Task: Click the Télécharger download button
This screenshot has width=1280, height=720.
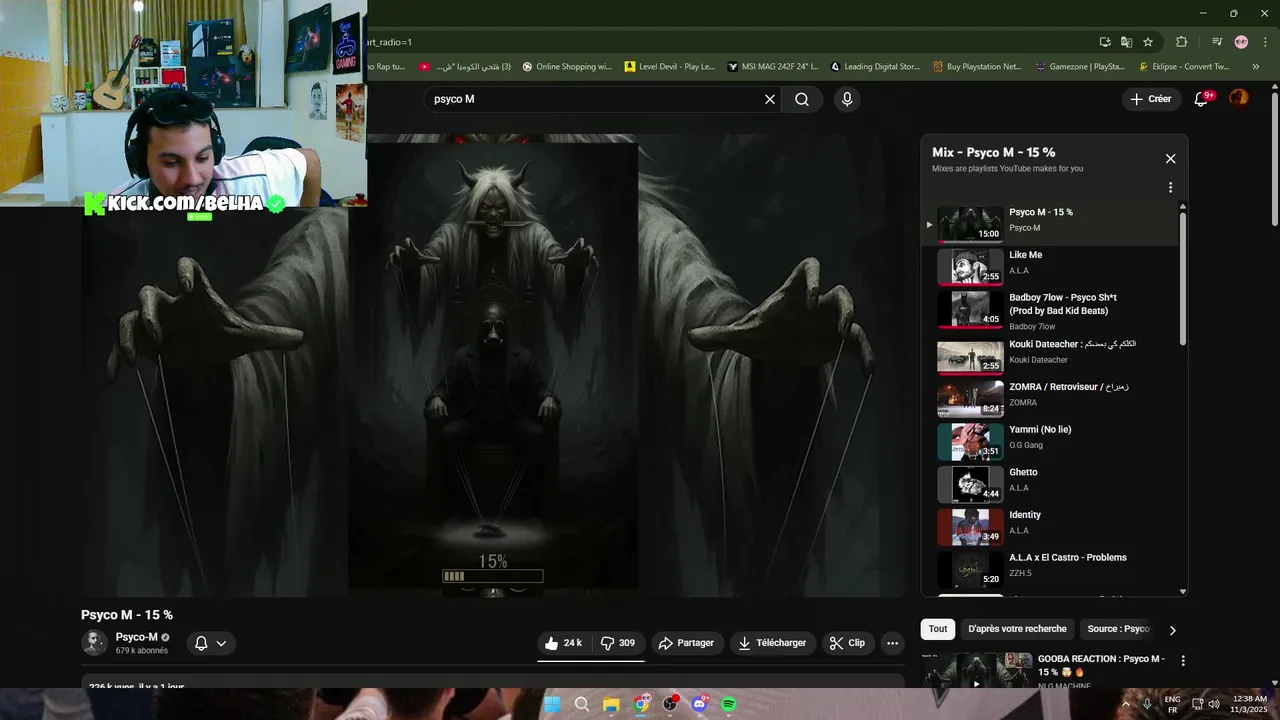Action: point(773,643)
